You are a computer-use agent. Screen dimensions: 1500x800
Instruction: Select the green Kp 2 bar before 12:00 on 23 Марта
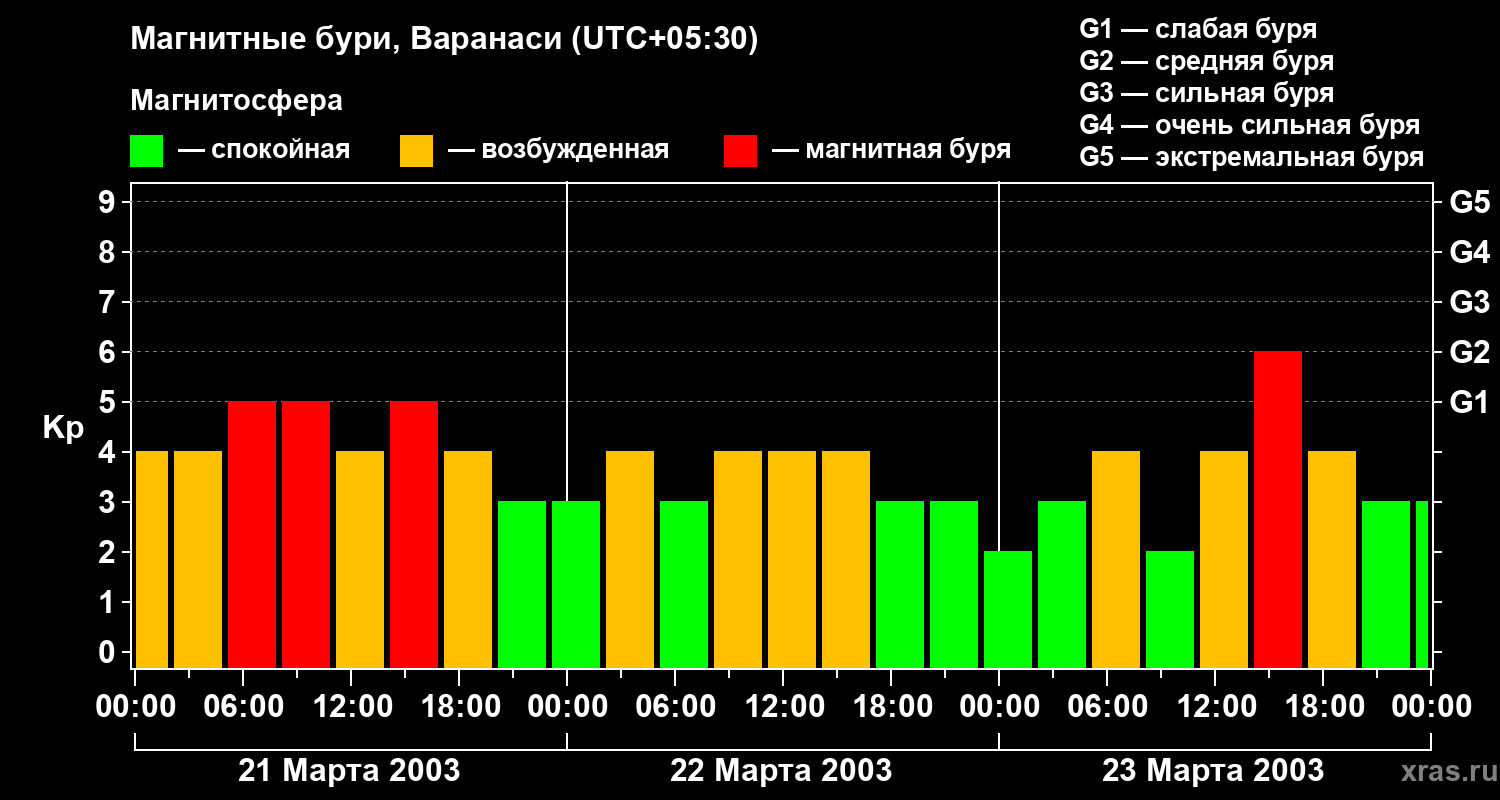coord(1170,609)
